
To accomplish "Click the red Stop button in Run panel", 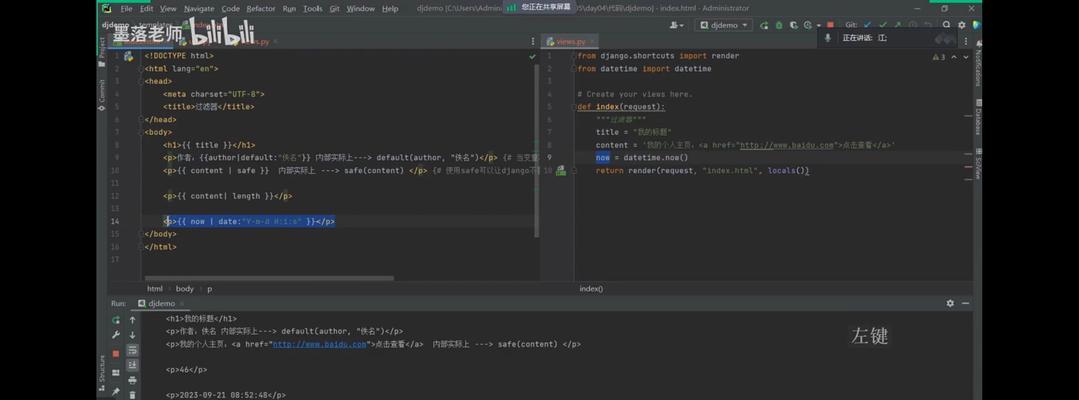I will pyautogui.click(x=116, y=353).
